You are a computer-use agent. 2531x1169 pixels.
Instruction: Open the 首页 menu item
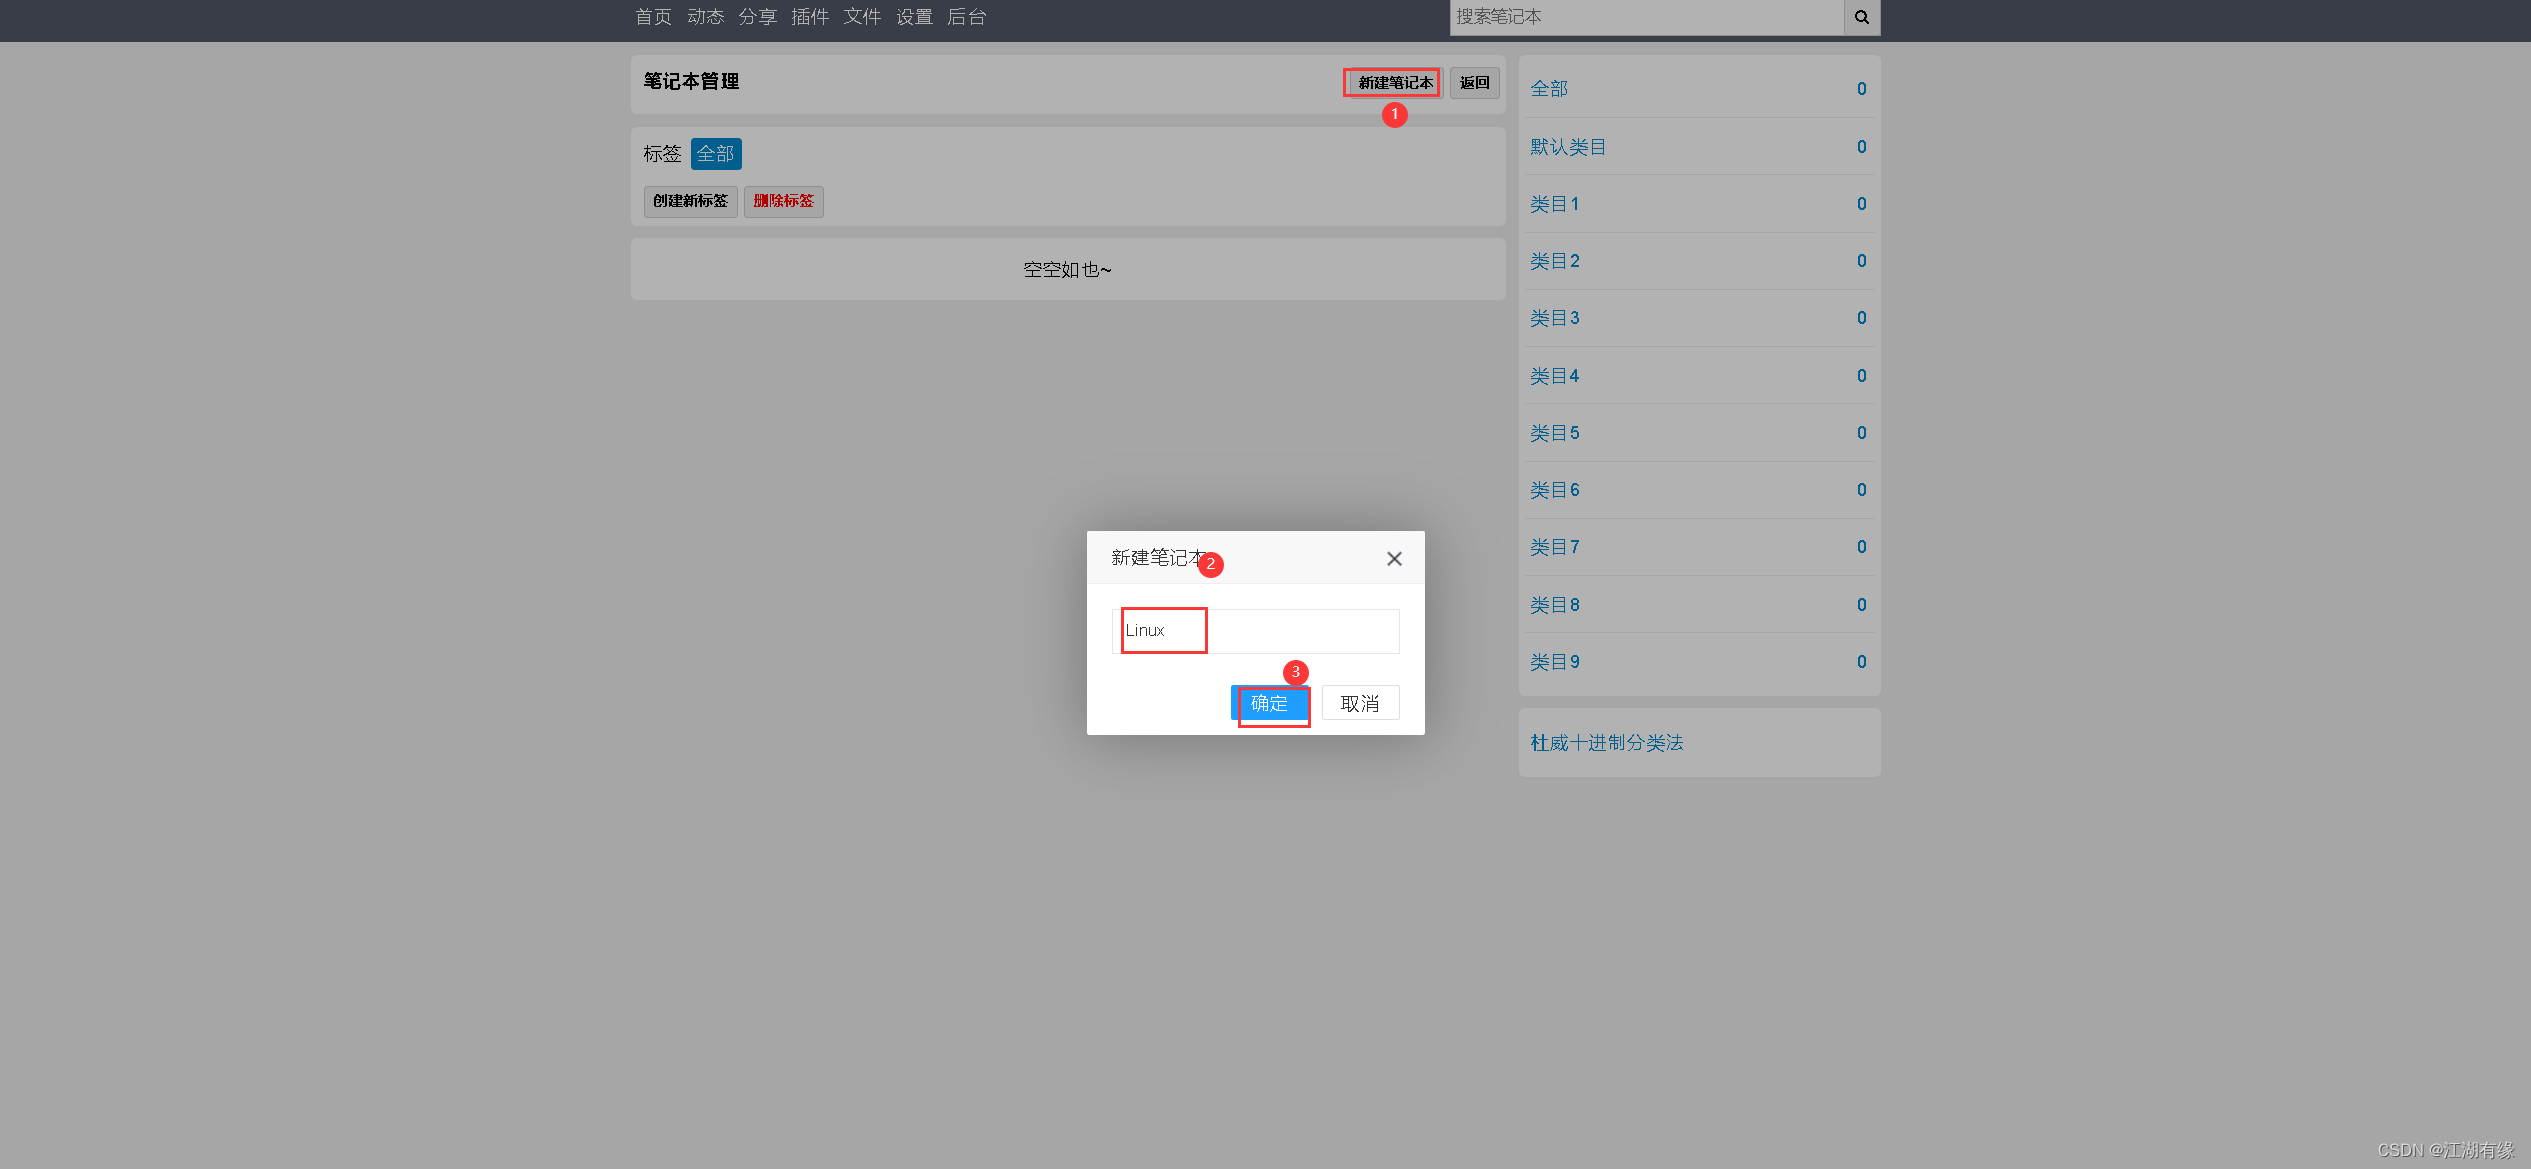653,17
